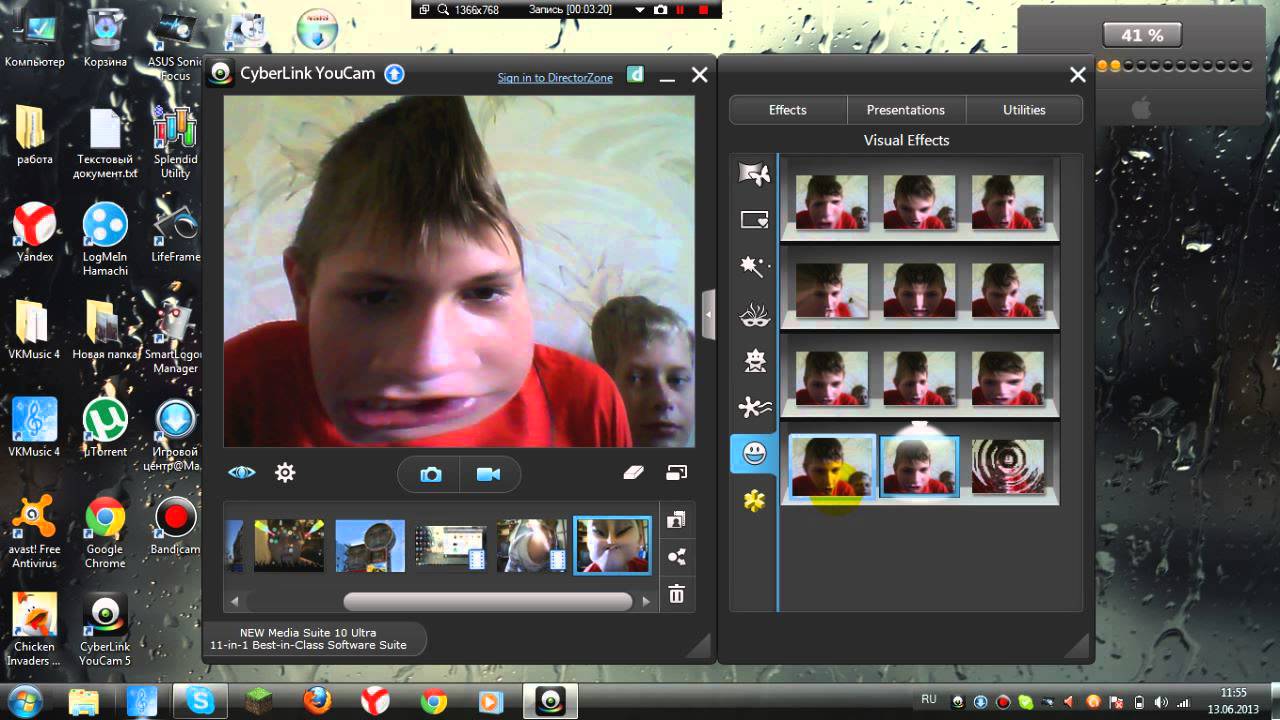The width and height of the screenshot is (1280, 720).
Task: Click the green DirectorZone 'd' icon
Action: point(635,74)
